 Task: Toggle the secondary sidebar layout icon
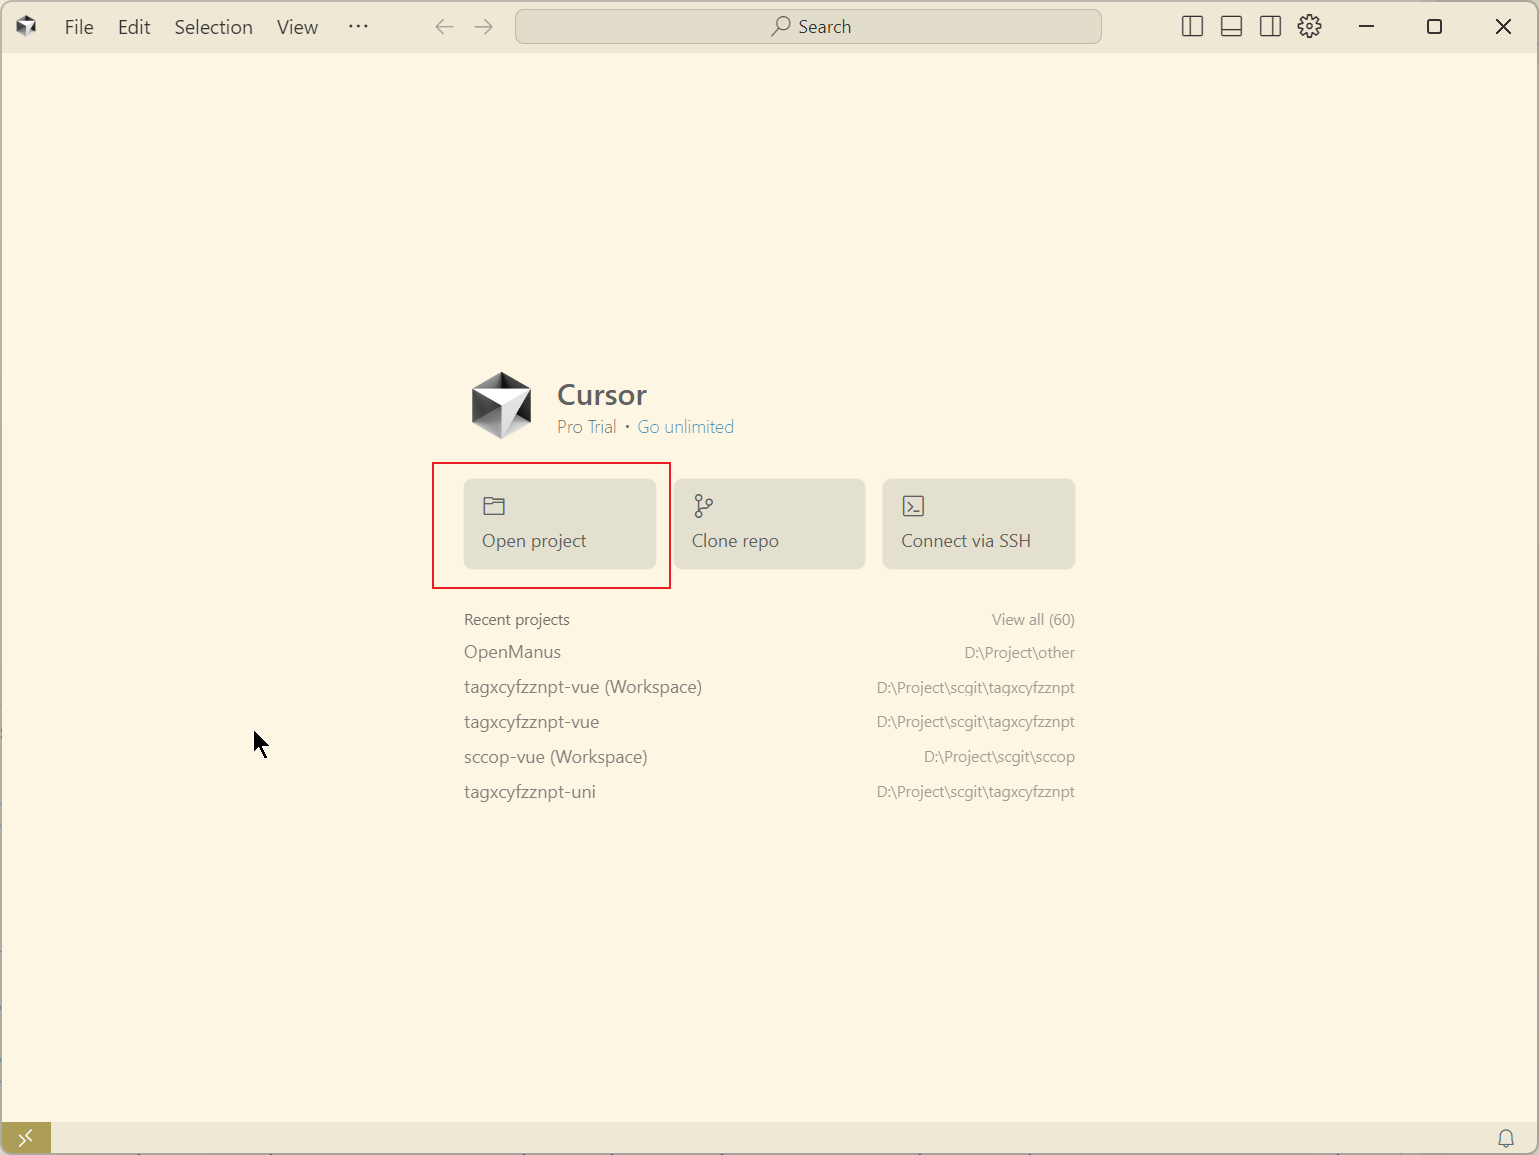[1270, 27]
